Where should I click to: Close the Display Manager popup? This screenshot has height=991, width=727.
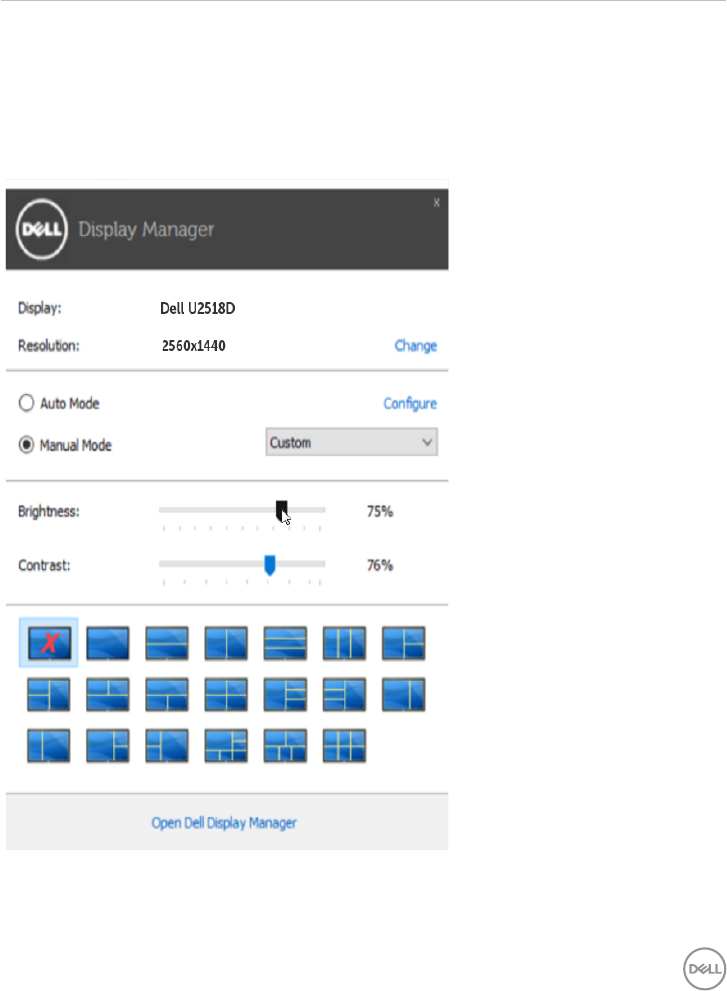(436, 202)
